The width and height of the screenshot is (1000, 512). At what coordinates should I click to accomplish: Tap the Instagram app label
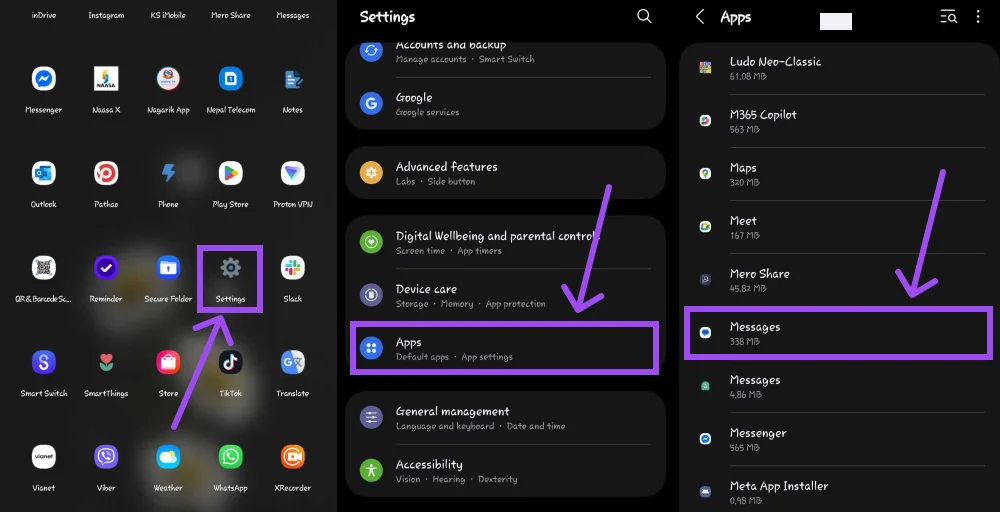click(x=106, y=15)
